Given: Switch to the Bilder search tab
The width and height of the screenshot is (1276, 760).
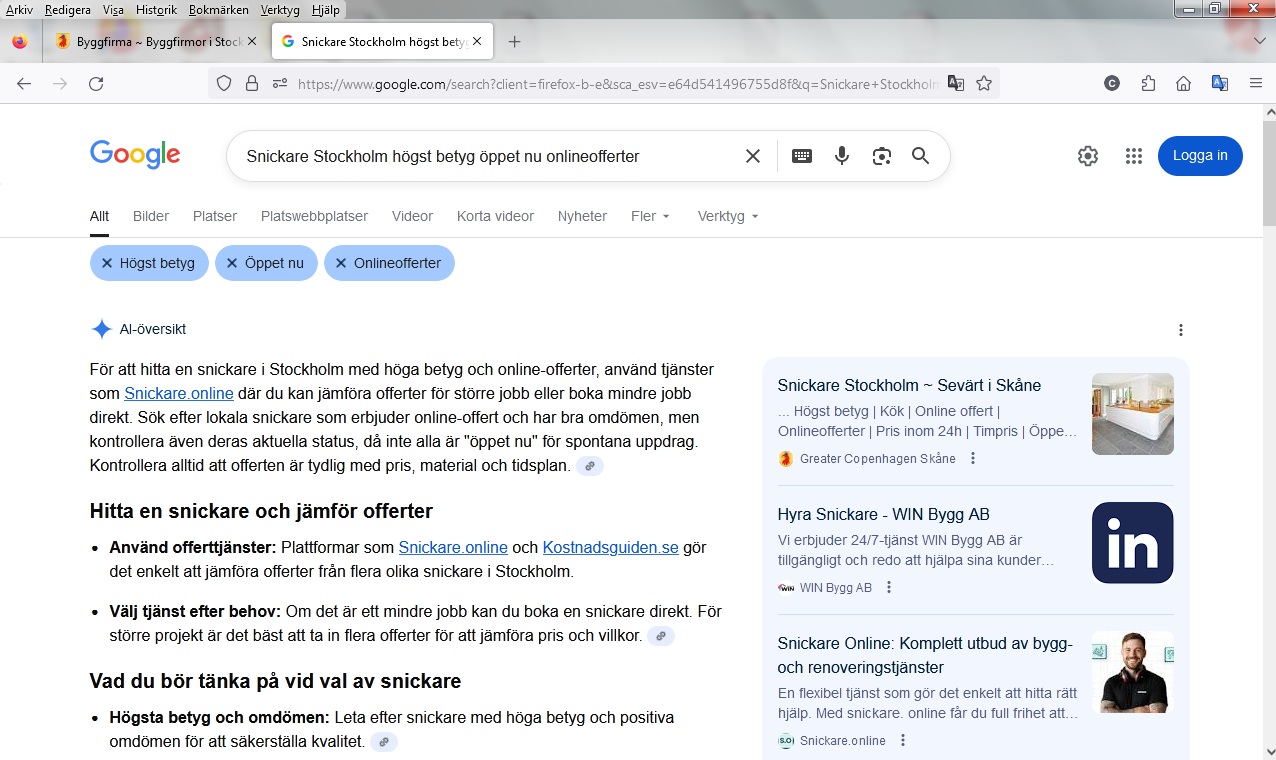Looking at the screenshot, I should click(151, 216).
